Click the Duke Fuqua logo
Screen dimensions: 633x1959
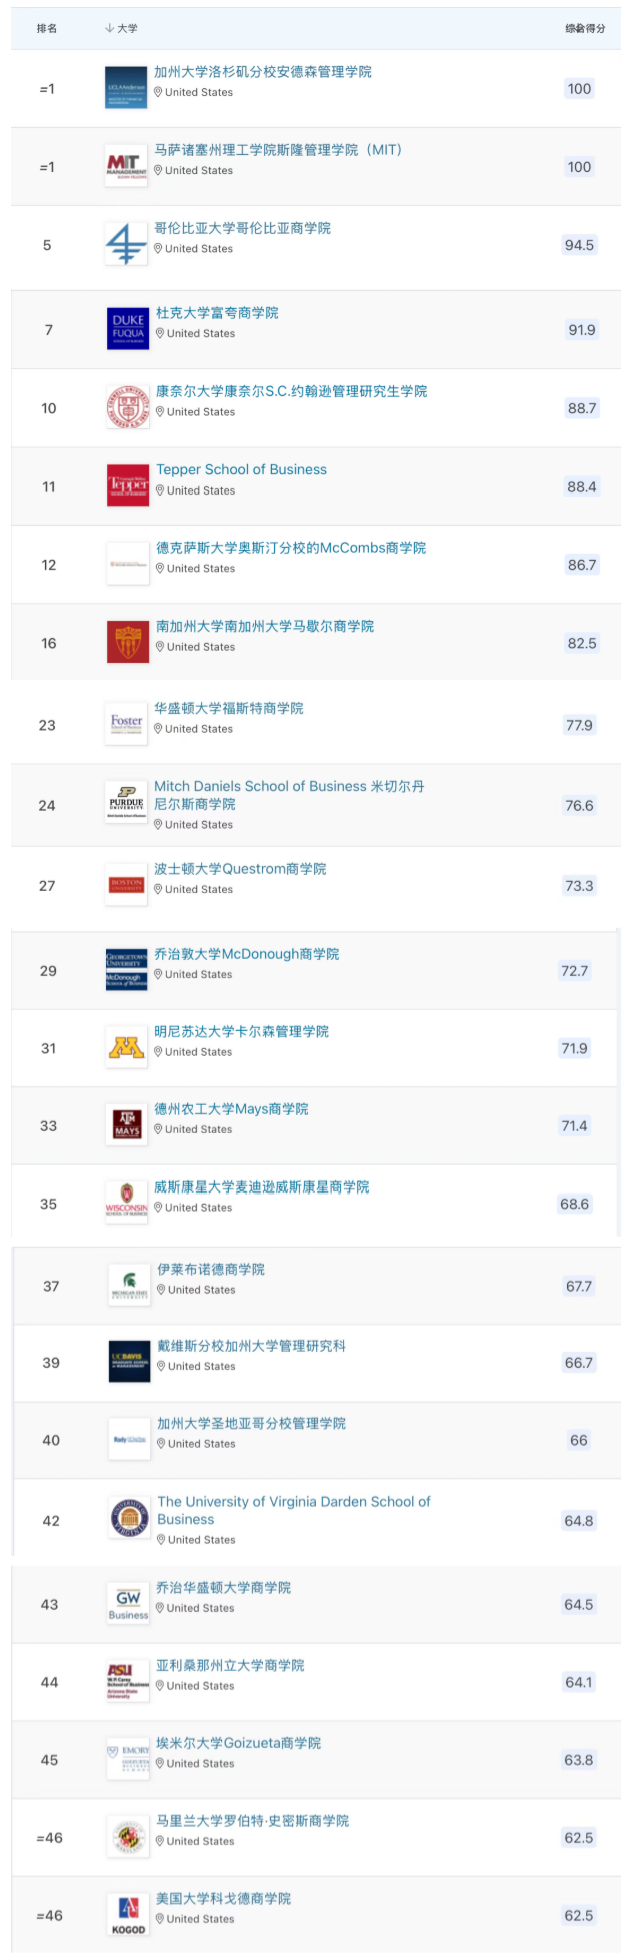tap(128, 329)
